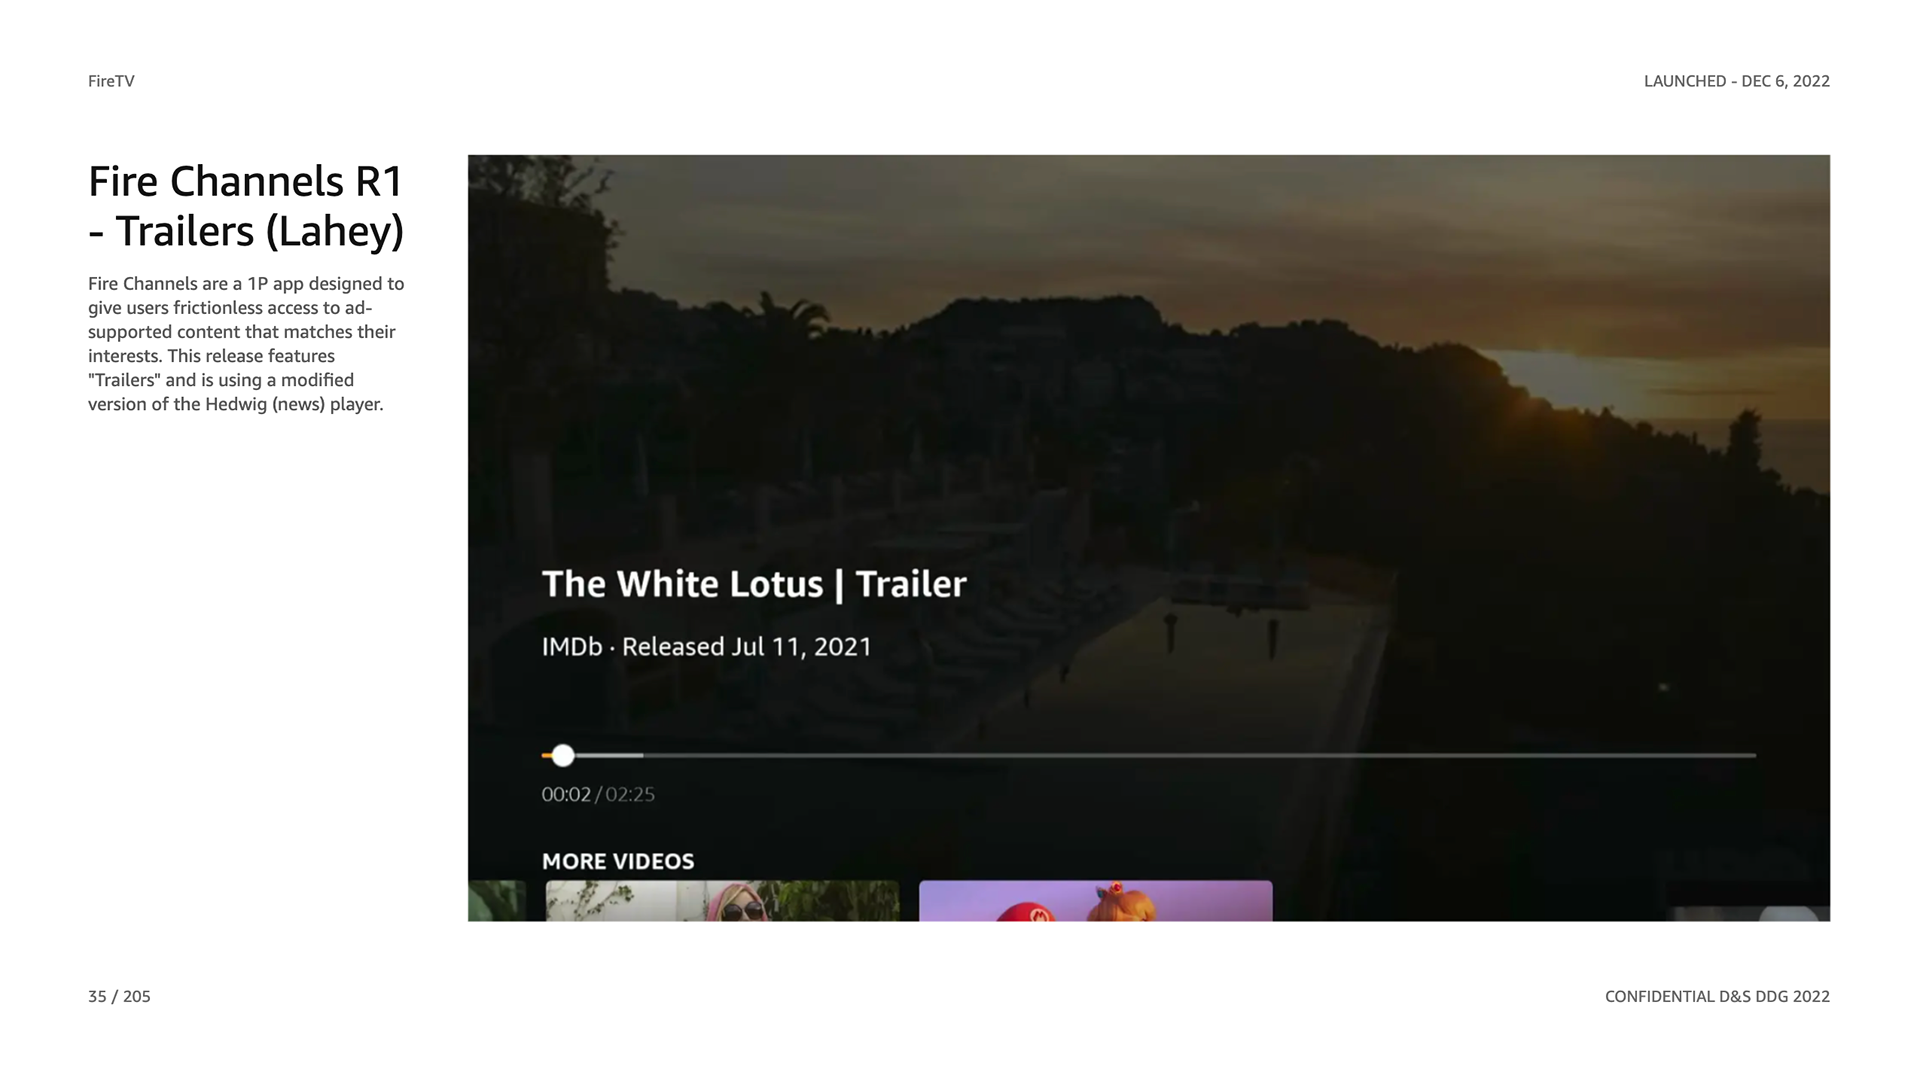Select the partially visible left thumbnail
The height and width of the screenshot is (1078, 1920).
[497, 901]
